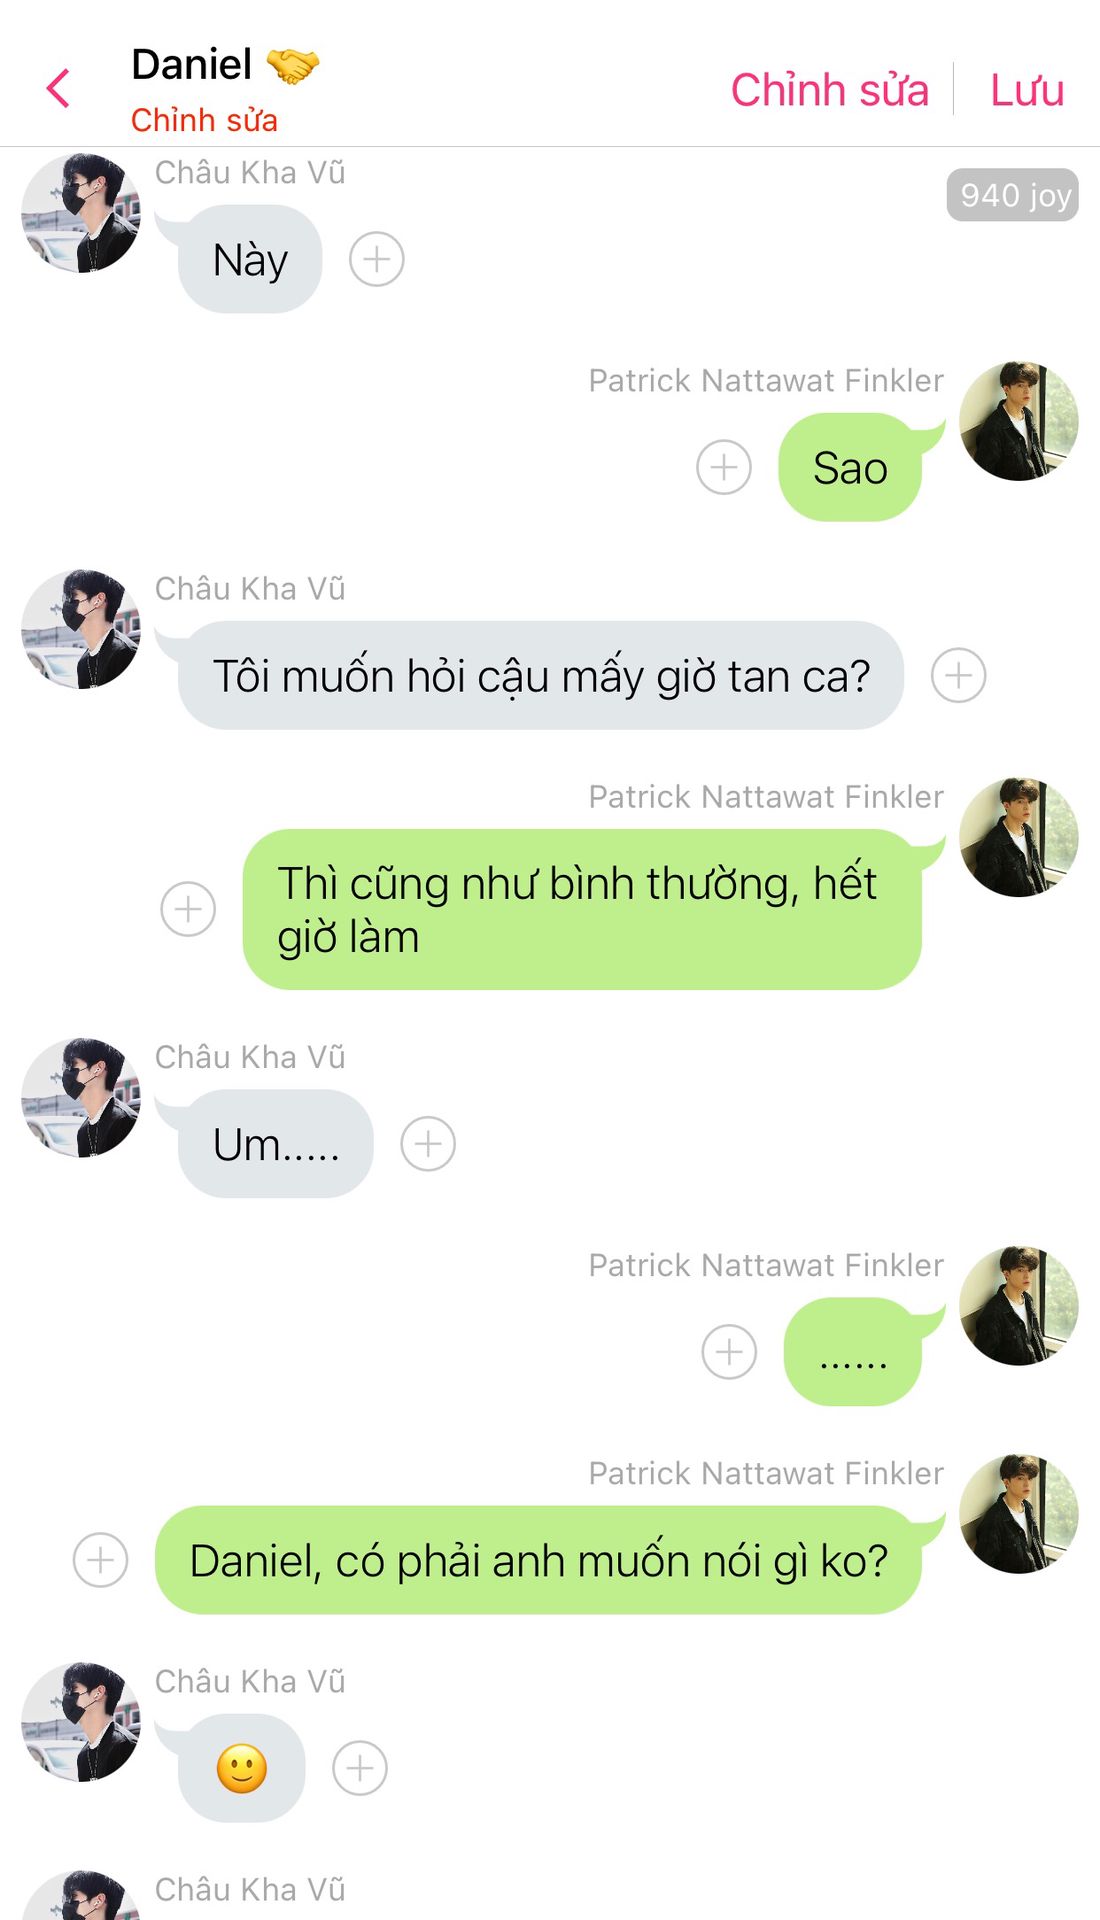
Task: Click the plus icon beside "Này" message
Action: (377, 260)
